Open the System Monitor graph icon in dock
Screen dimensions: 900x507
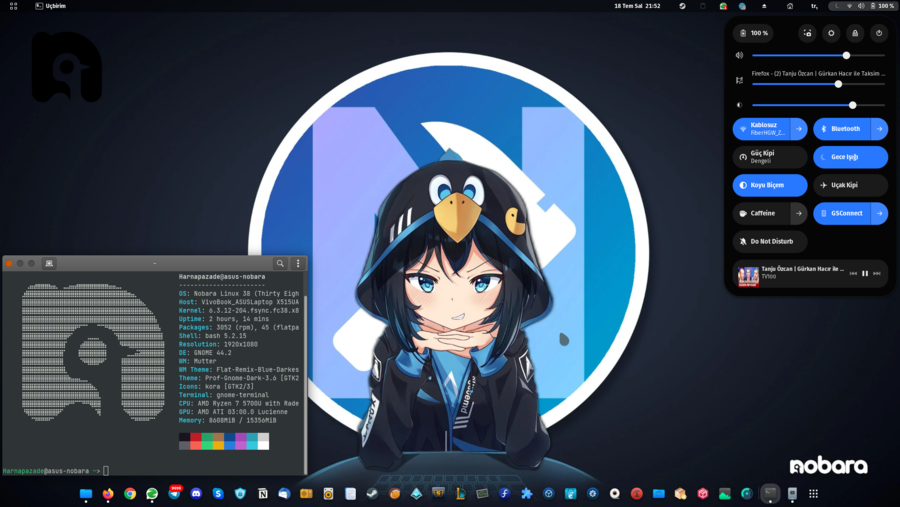click(725, 493)
